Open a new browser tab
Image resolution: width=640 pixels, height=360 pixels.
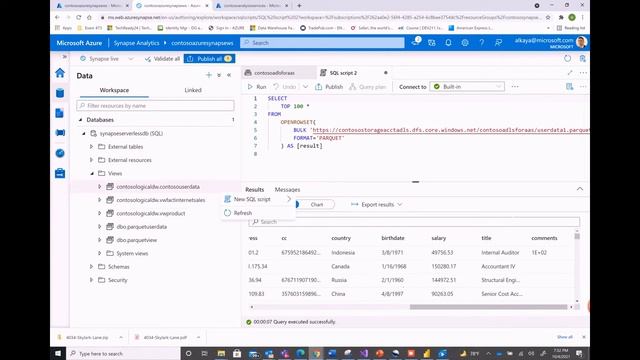(299, 6)
